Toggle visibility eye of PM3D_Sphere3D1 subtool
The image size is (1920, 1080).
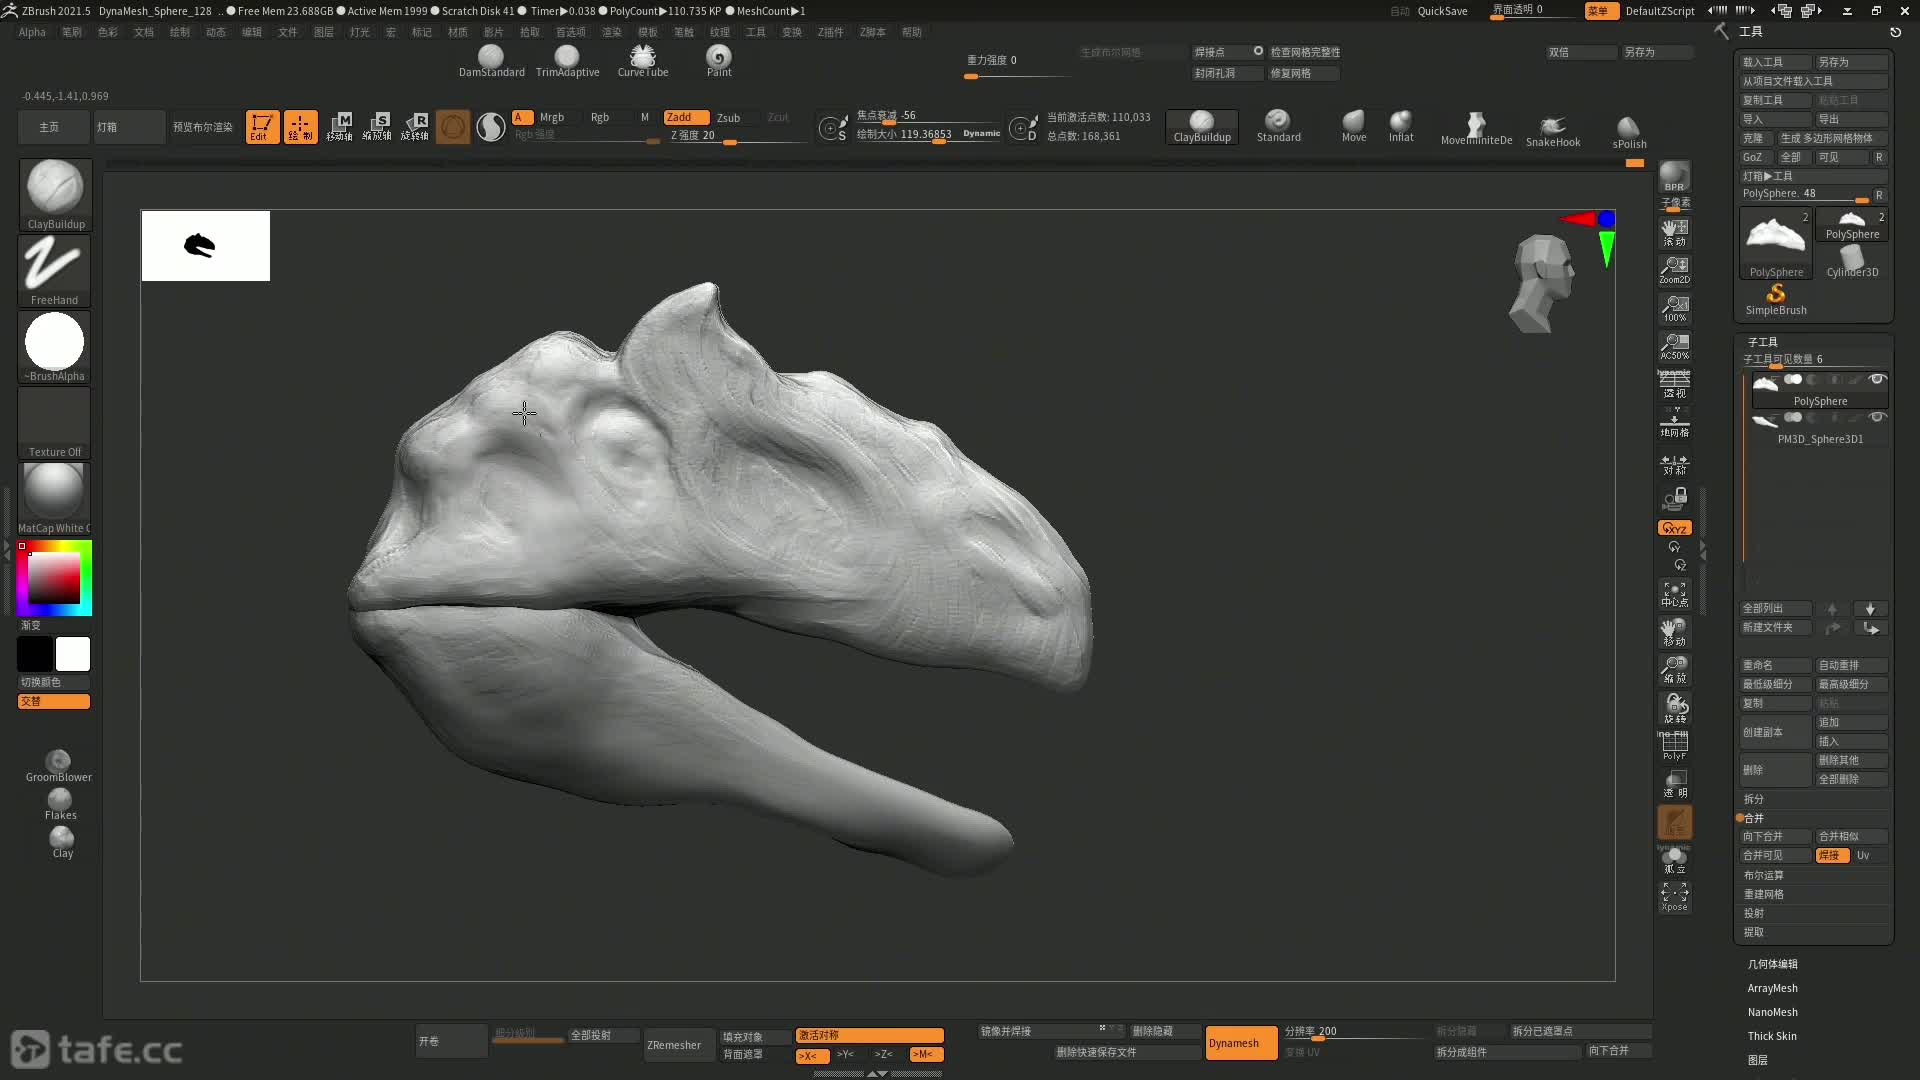click(x=1877, y=417)
